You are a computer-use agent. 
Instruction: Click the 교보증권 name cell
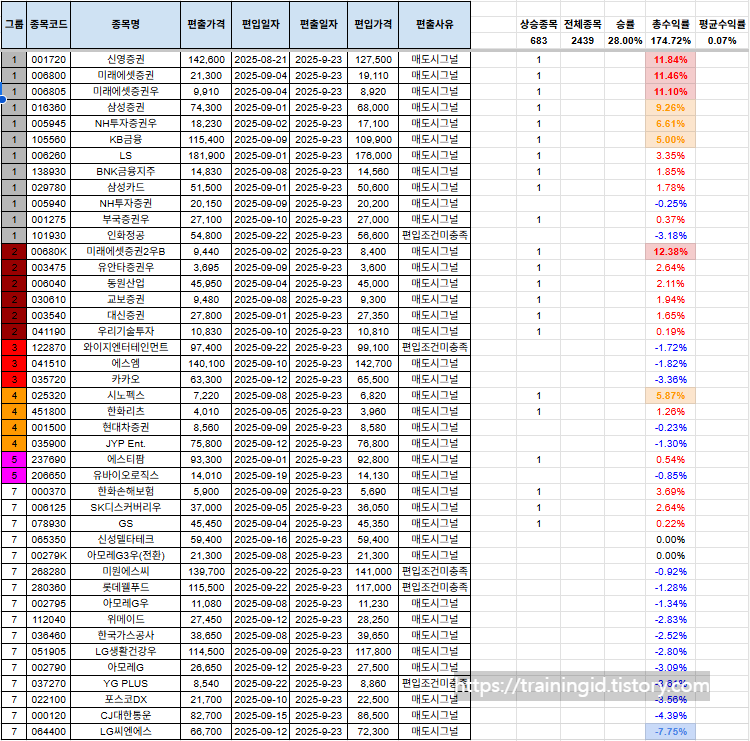125,300
